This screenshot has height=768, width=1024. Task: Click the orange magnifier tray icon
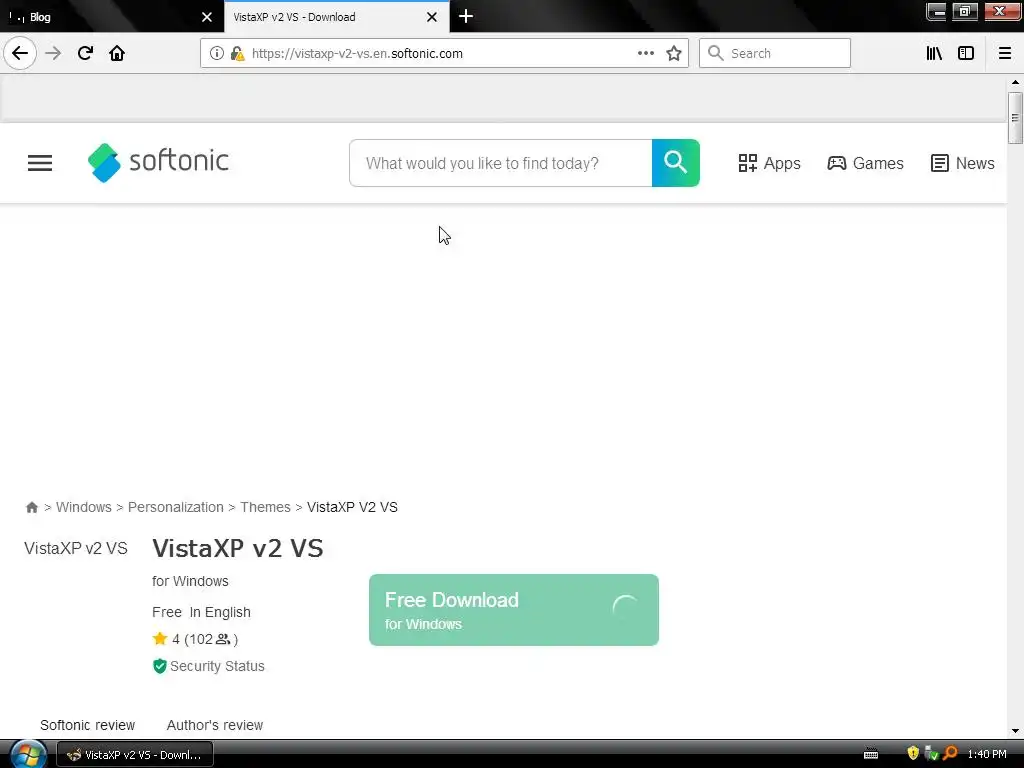coord(950,754)
